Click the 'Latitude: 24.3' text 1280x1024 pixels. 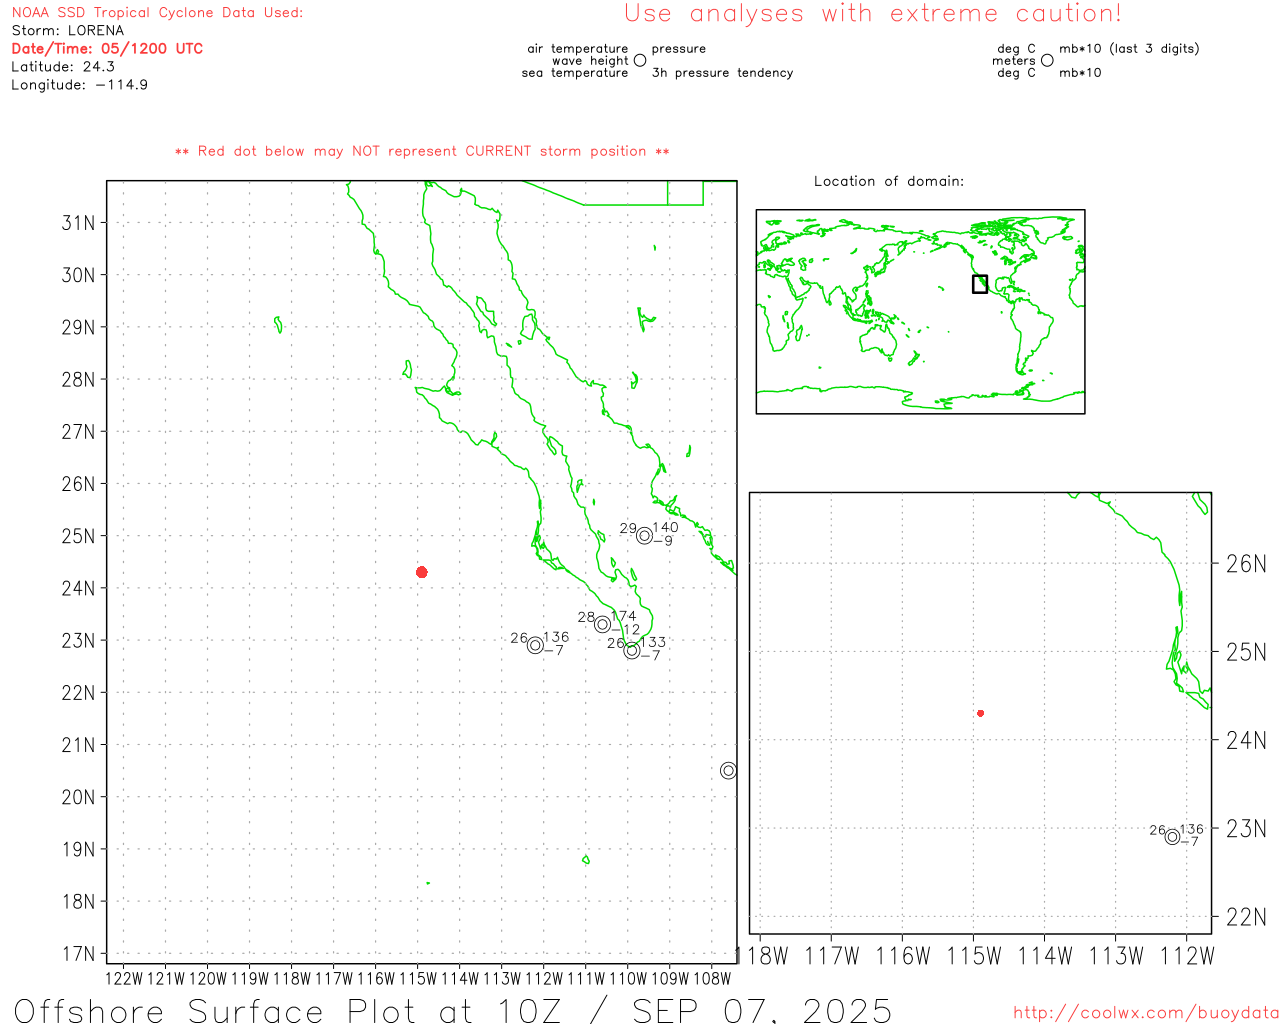[63, 67]
